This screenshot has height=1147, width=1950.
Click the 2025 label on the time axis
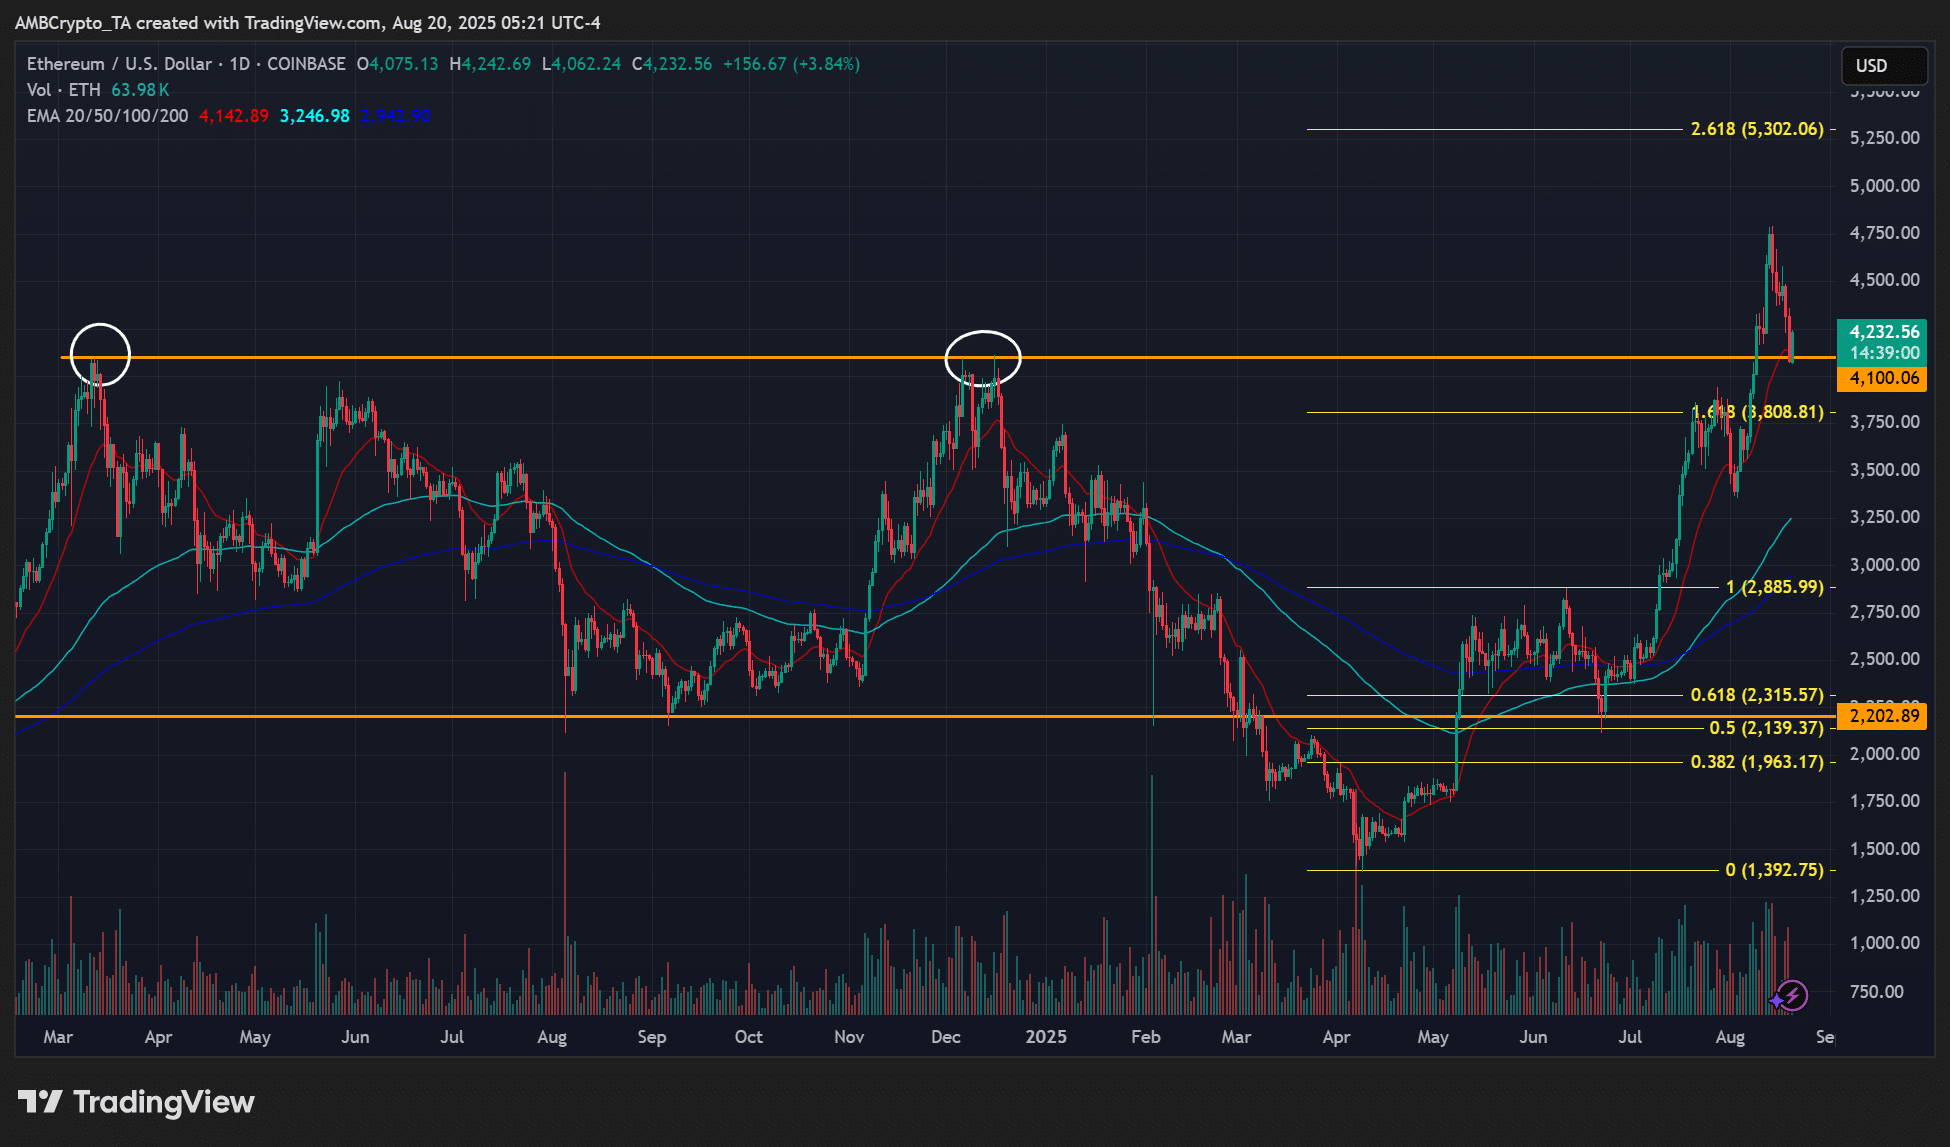click(1046, 1037)
